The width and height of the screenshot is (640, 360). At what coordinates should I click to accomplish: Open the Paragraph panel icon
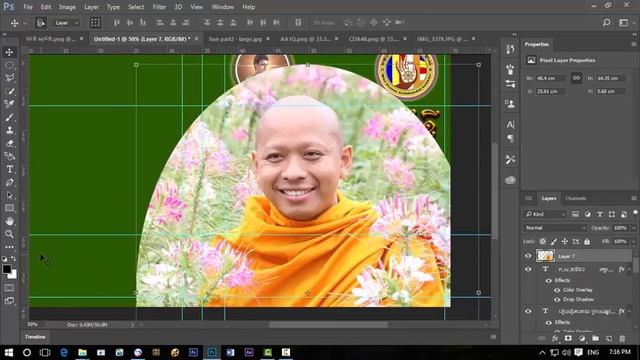click(x=510, y=139)
